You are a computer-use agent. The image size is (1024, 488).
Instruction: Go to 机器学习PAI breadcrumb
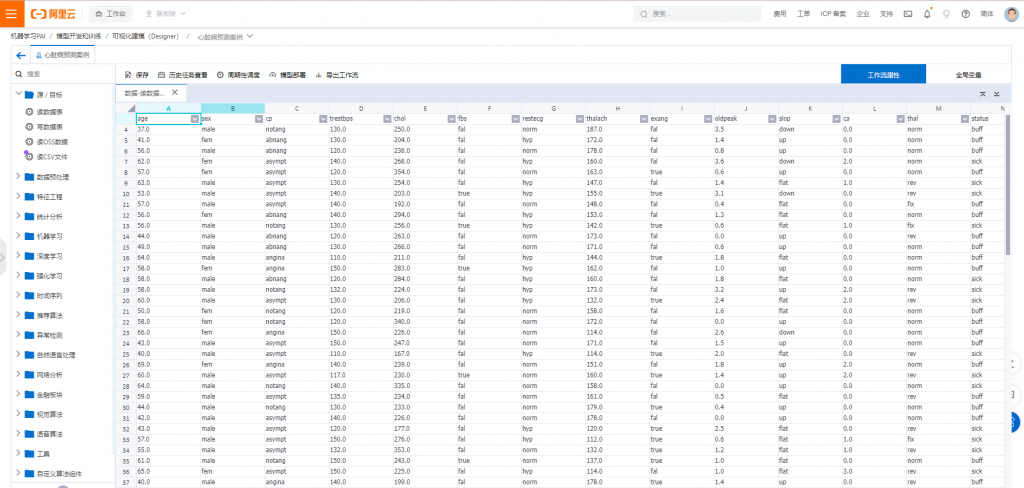click(28, 37)
